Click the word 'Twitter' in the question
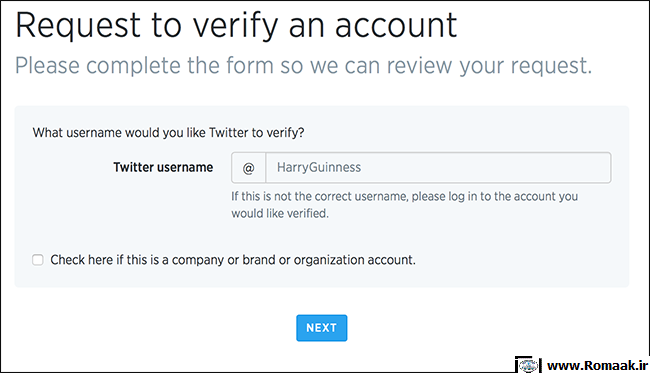This screenshot has height=373, width=650. point(228,133)
